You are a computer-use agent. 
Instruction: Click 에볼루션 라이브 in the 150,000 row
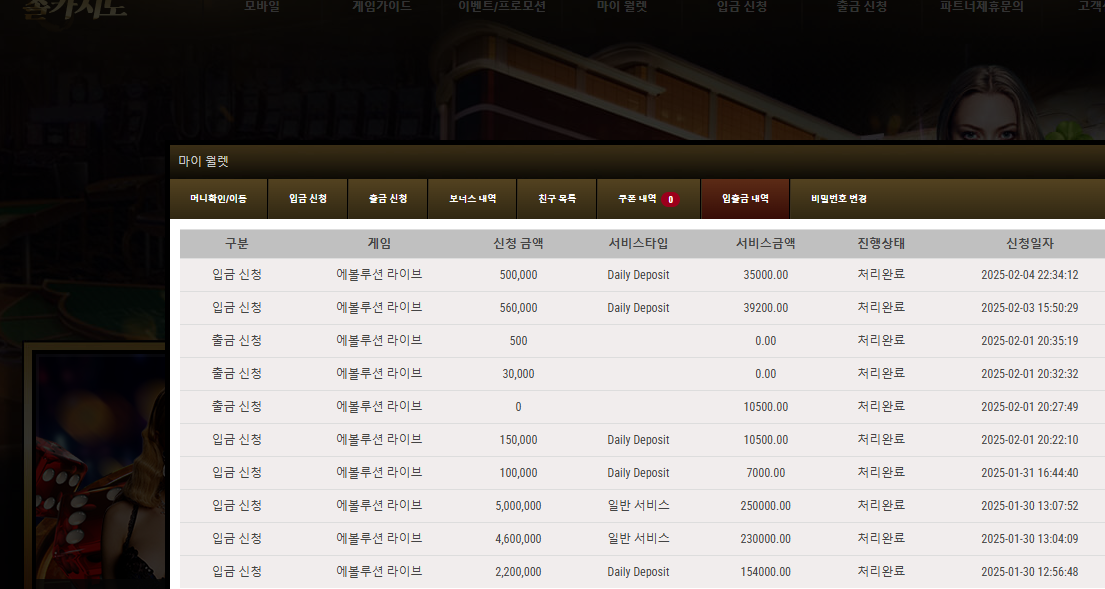379,439
